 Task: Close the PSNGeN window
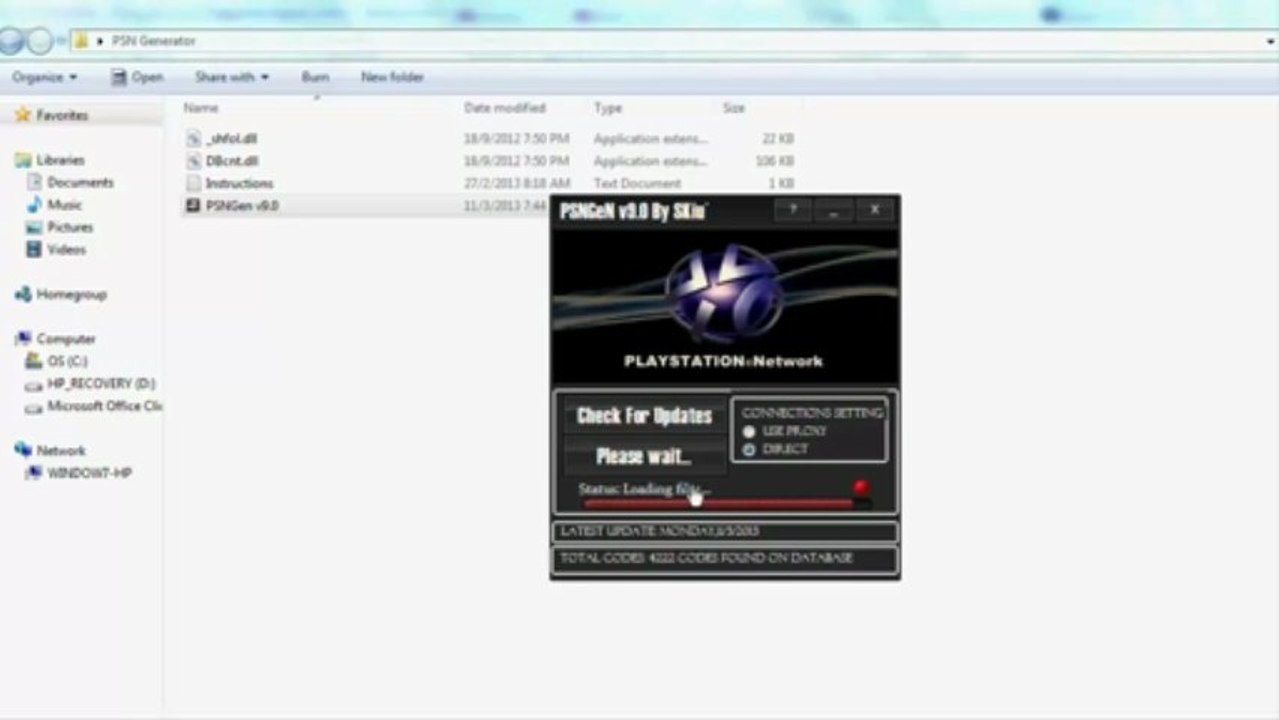874,209
